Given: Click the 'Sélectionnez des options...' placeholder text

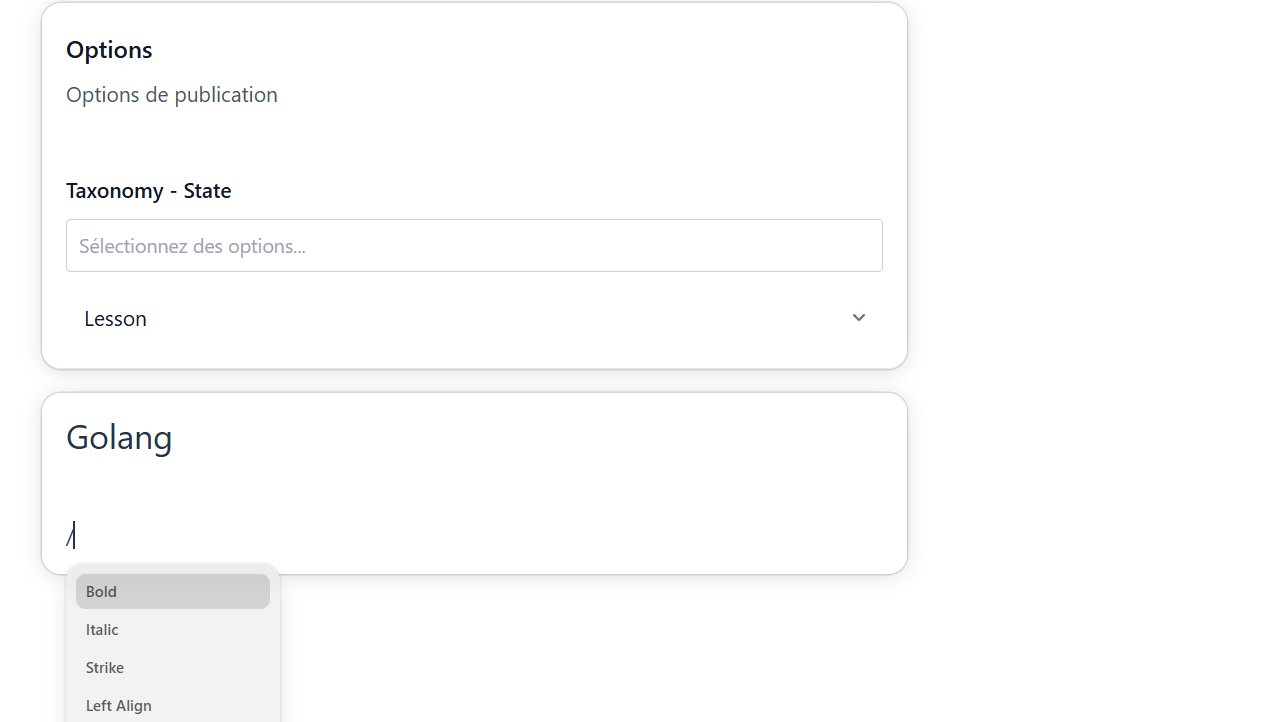Looking at the screenshot, I should tap(192, 246).
